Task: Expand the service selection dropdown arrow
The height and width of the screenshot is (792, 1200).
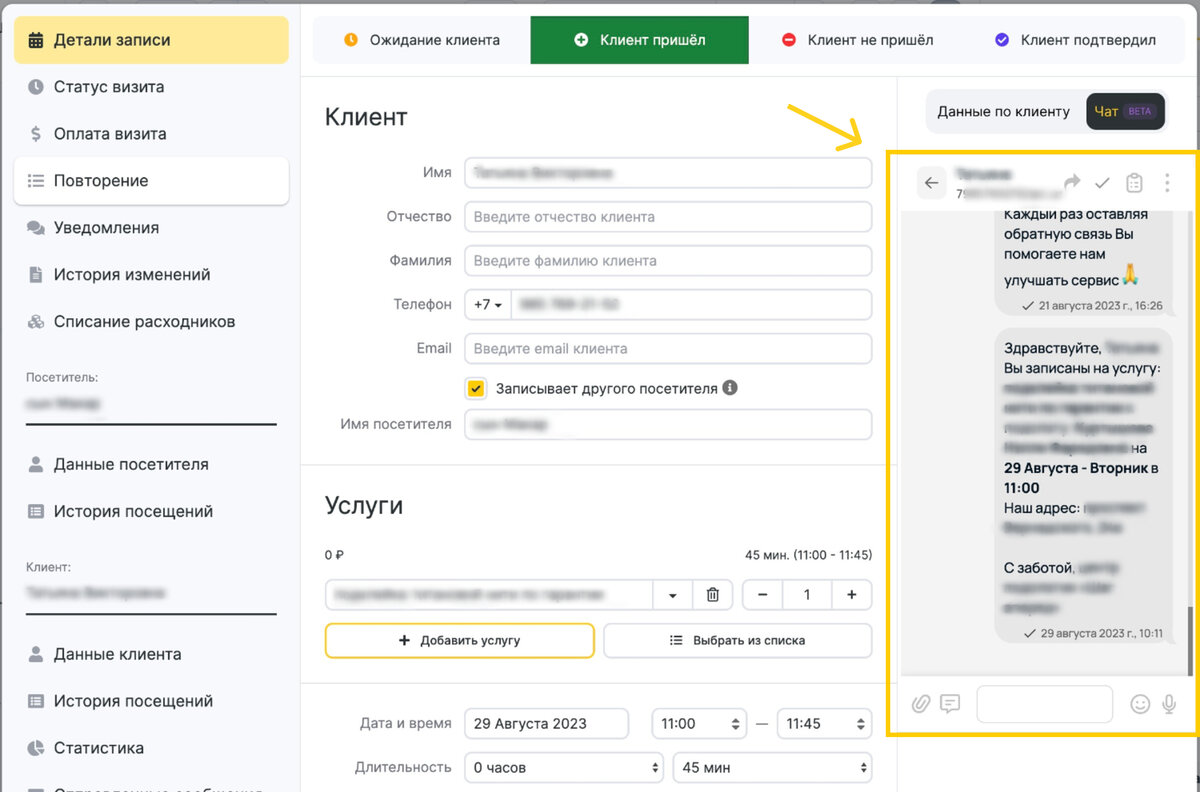Action: pos(675,594)
